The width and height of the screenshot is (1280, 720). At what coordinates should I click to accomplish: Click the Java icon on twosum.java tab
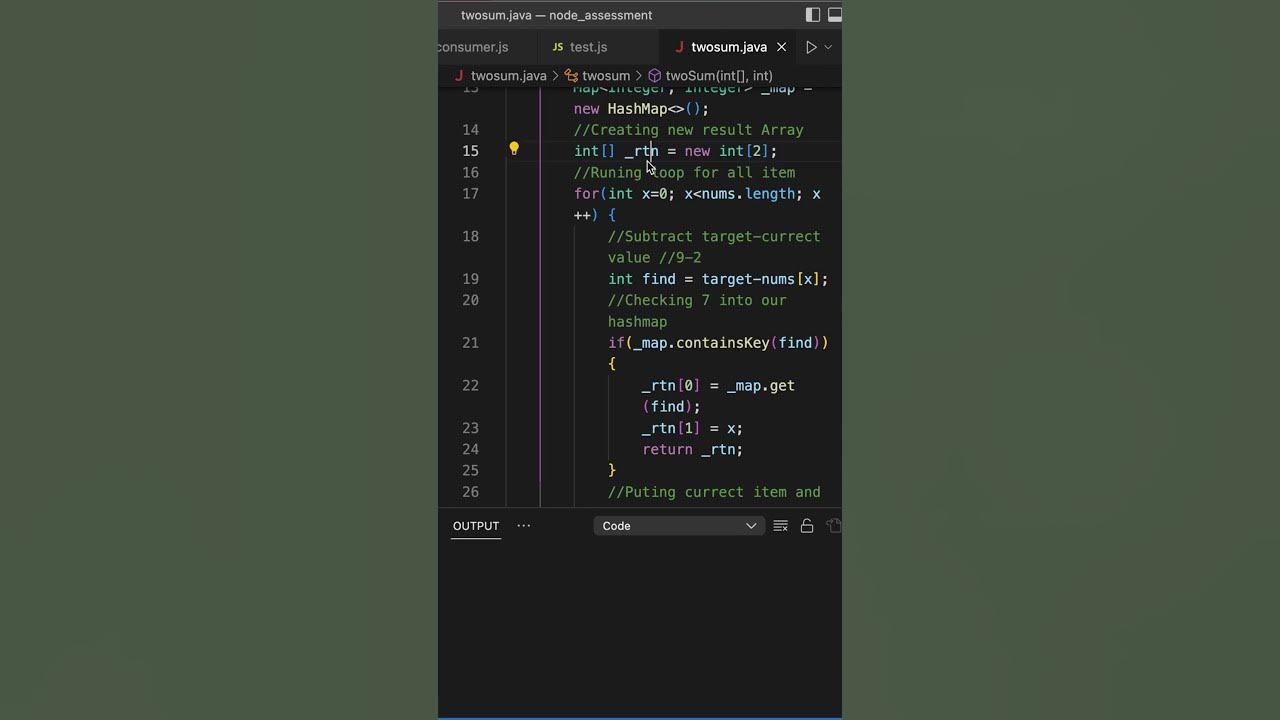(x=680, y=47)
